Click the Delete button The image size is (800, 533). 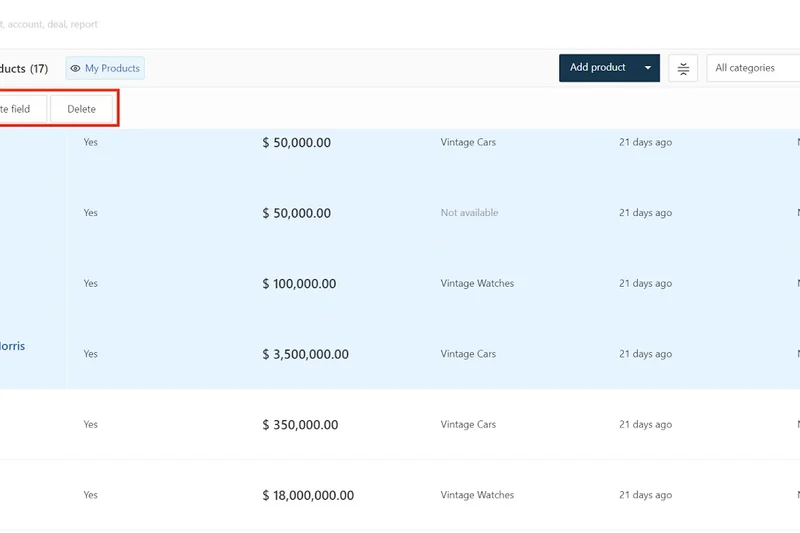click(82, 109)
